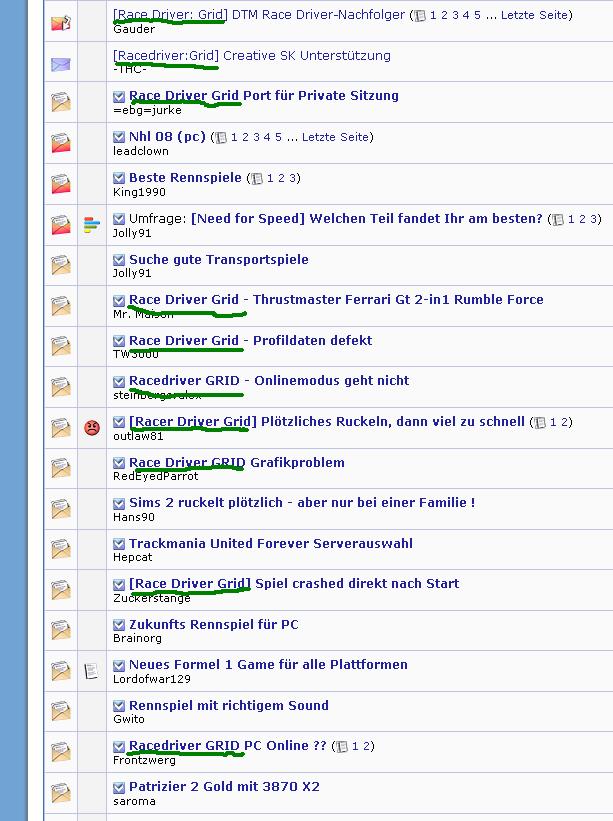
Task: Go to page 3 of 'Beste Rennspiele'
Action: 292,178
